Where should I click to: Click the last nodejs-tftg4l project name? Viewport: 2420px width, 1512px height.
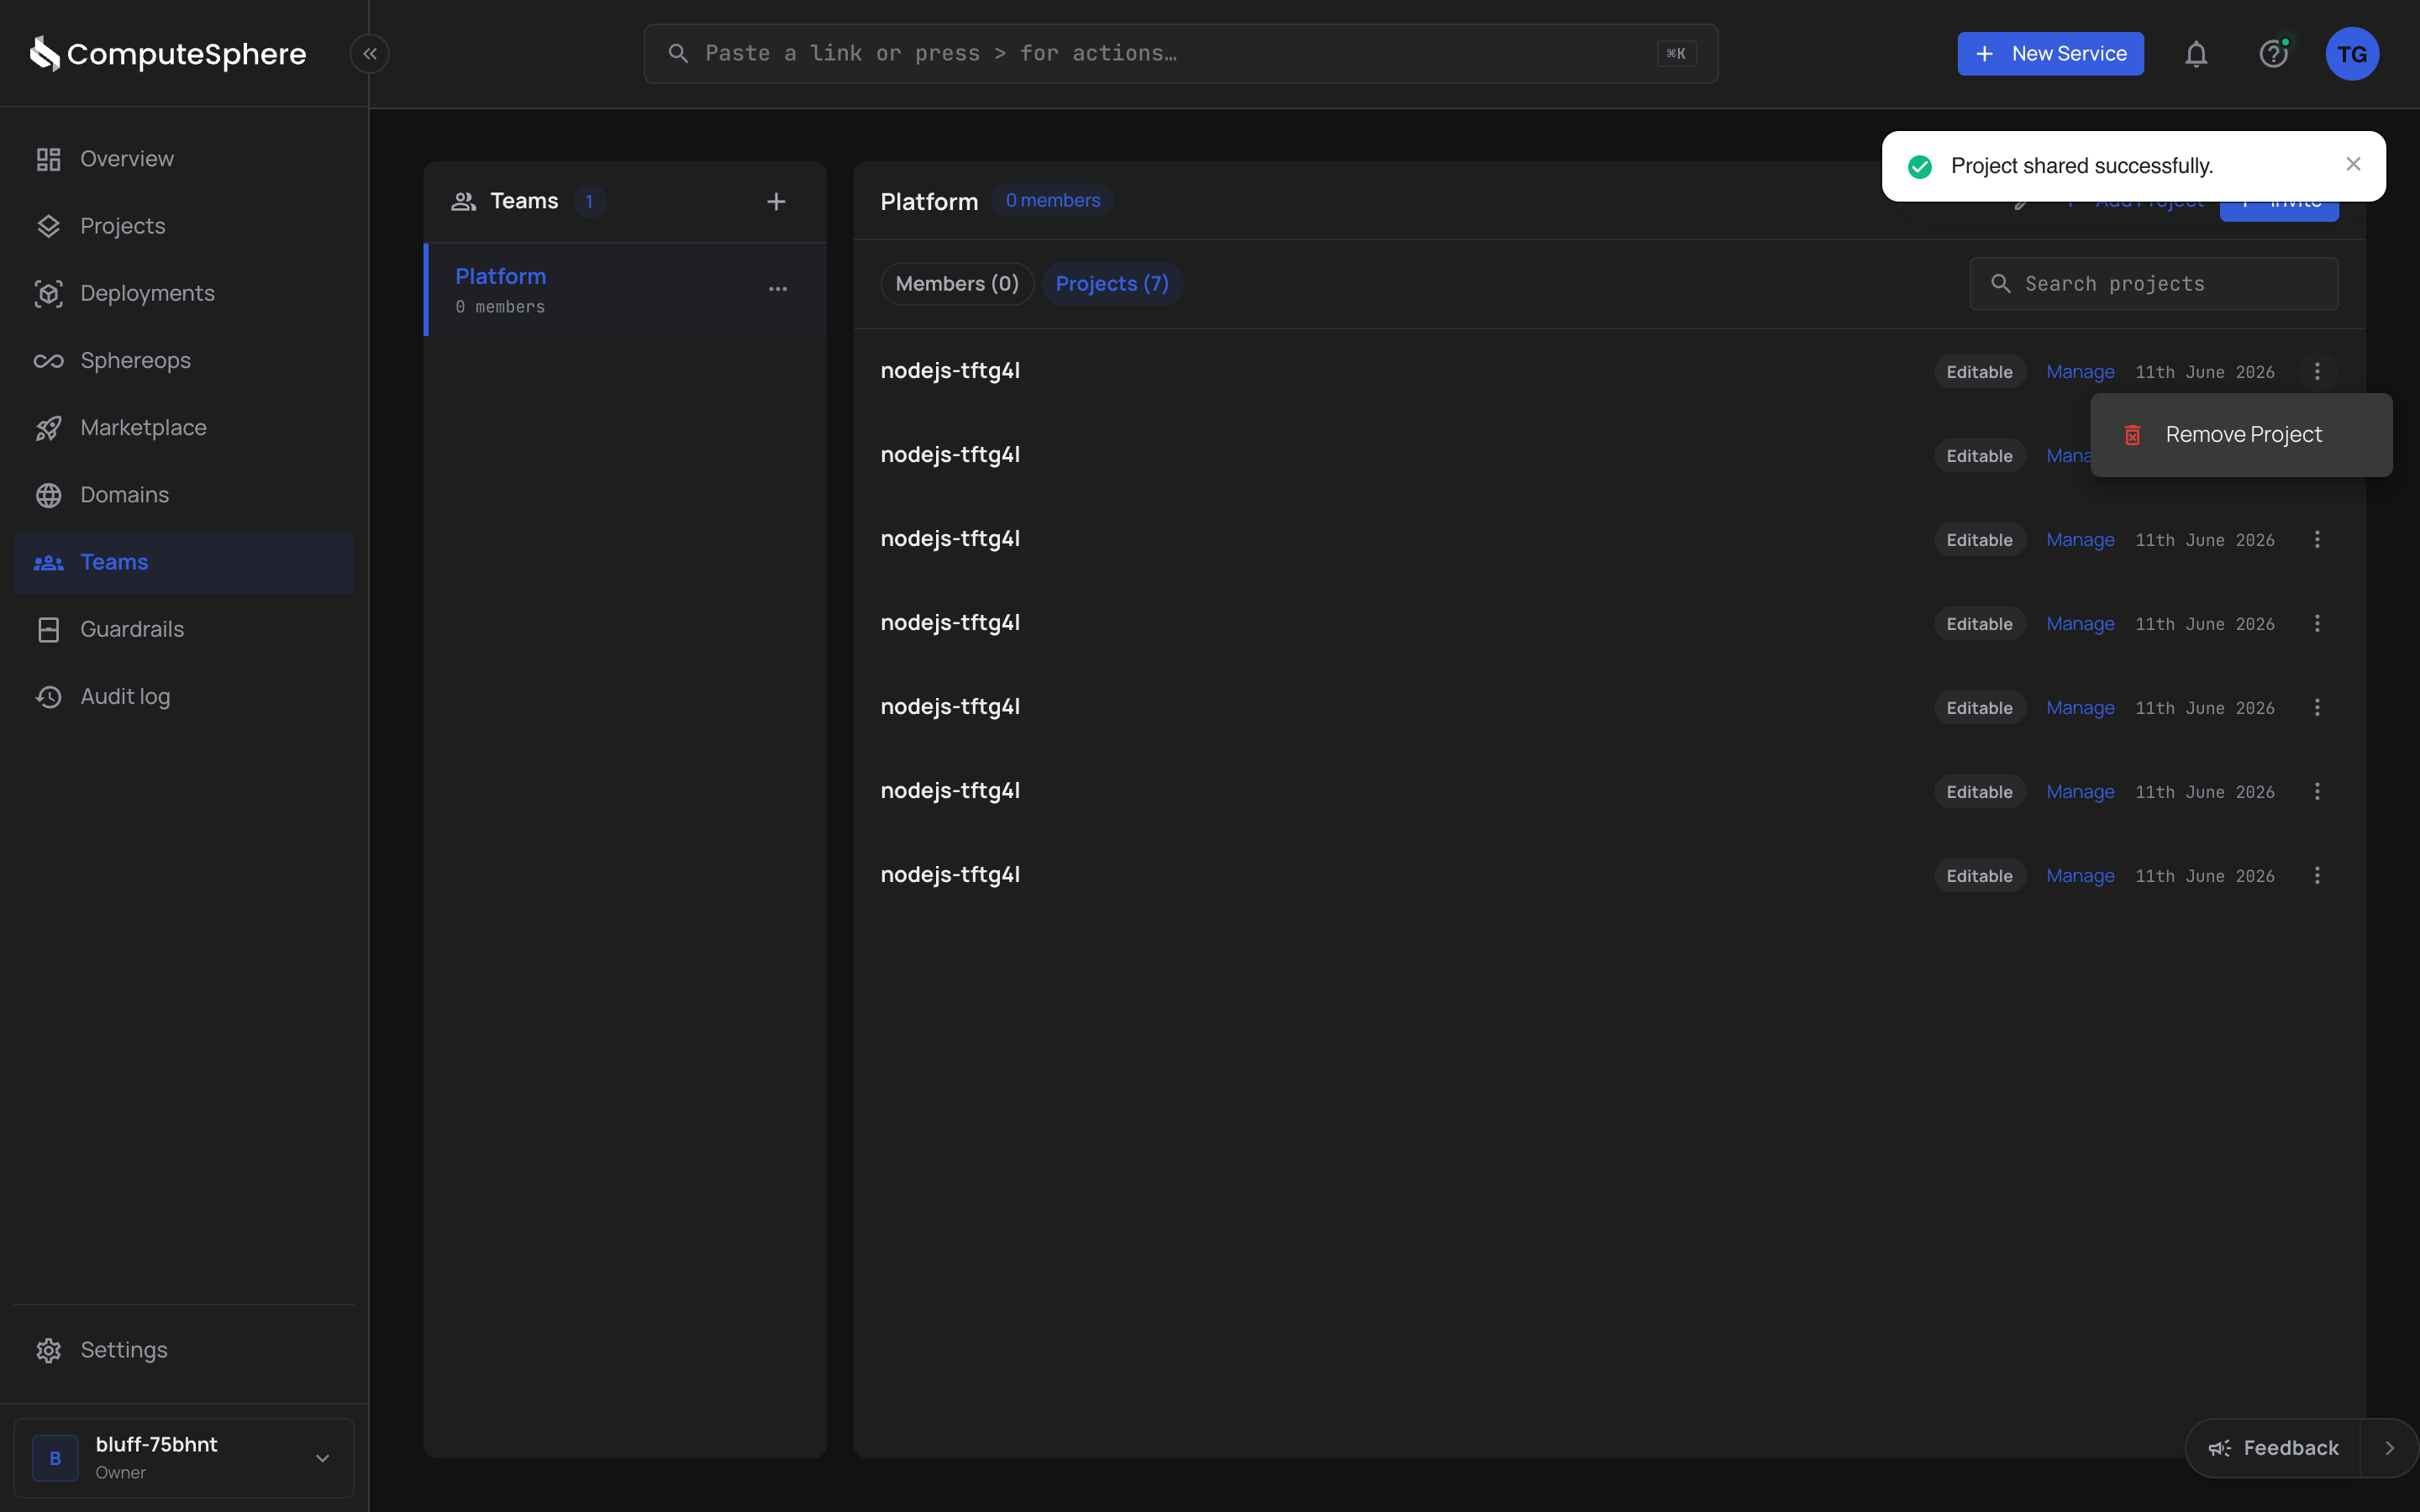coord(950,875)
